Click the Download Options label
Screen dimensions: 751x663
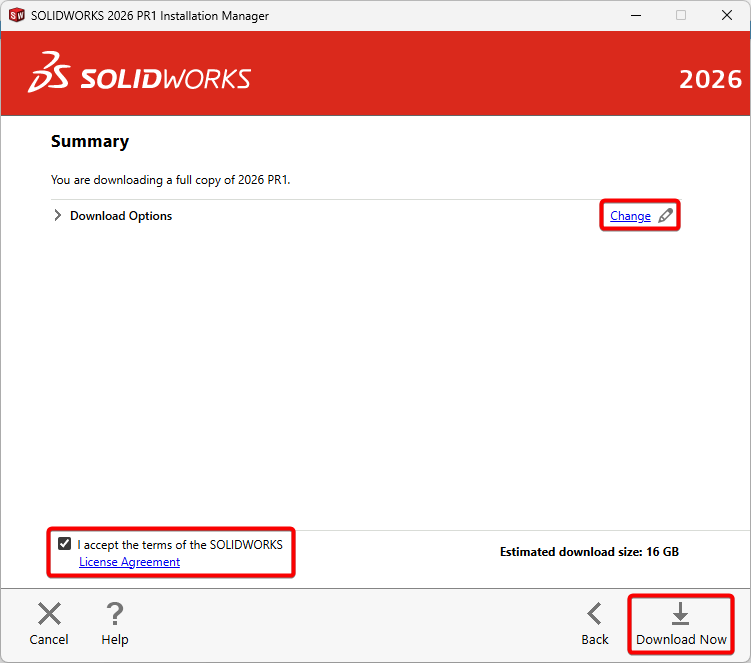tap(121, 216)
